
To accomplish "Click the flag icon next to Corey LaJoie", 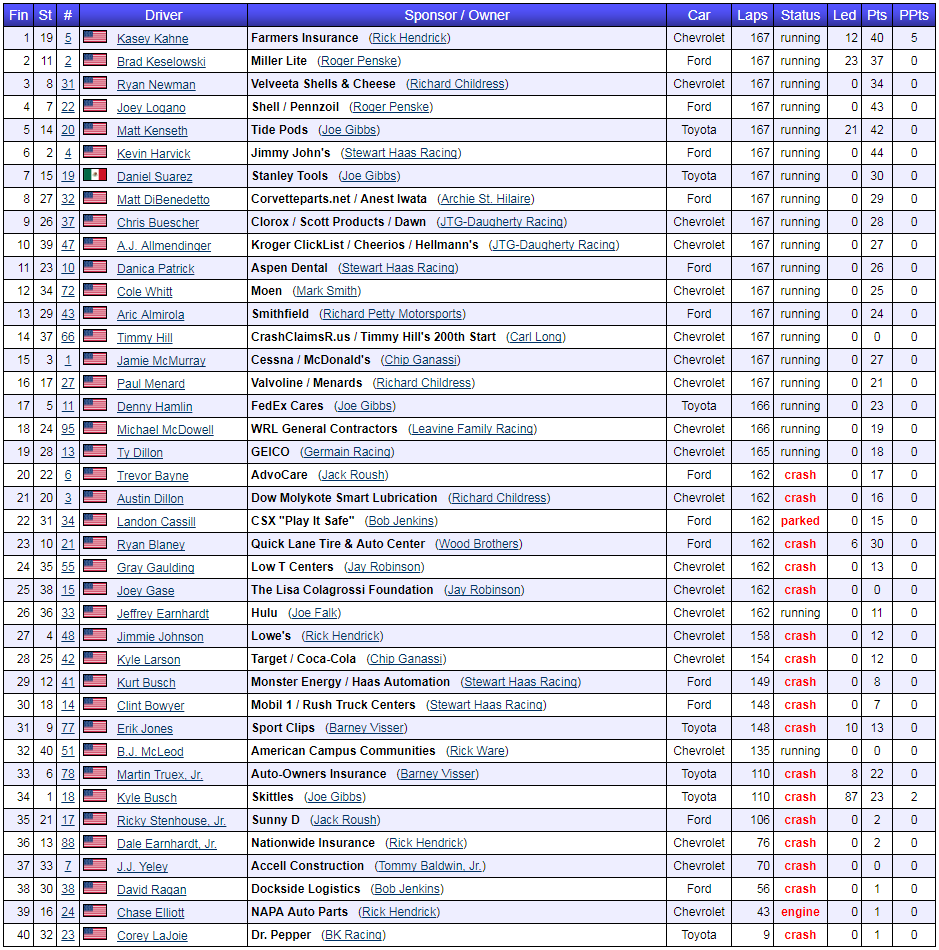I will point(95,934).
